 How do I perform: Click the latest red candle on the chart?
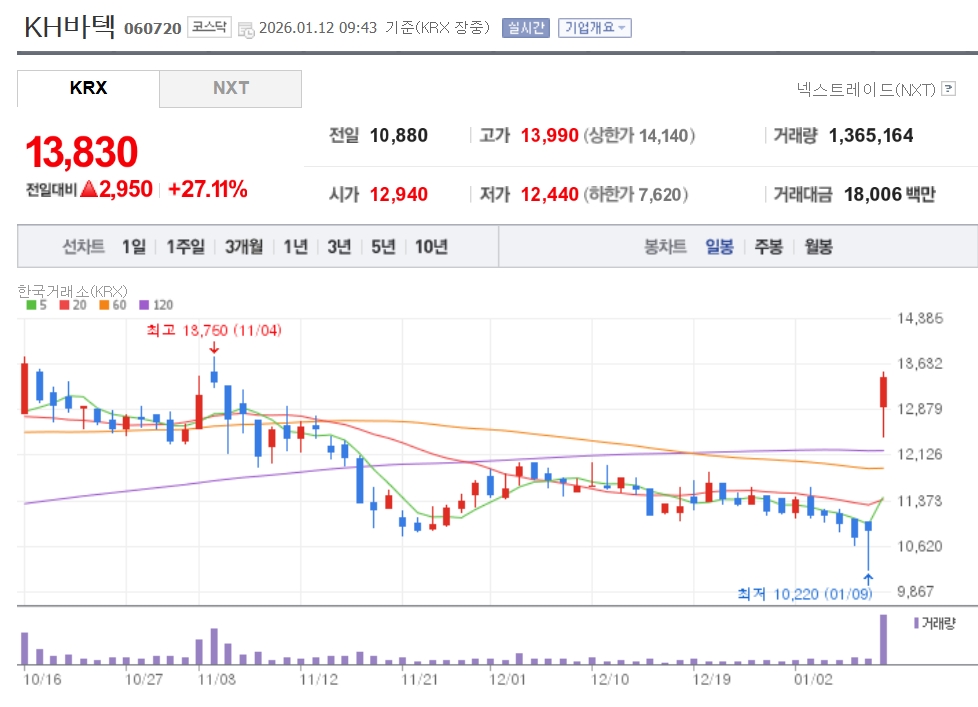tap(883, 392)
